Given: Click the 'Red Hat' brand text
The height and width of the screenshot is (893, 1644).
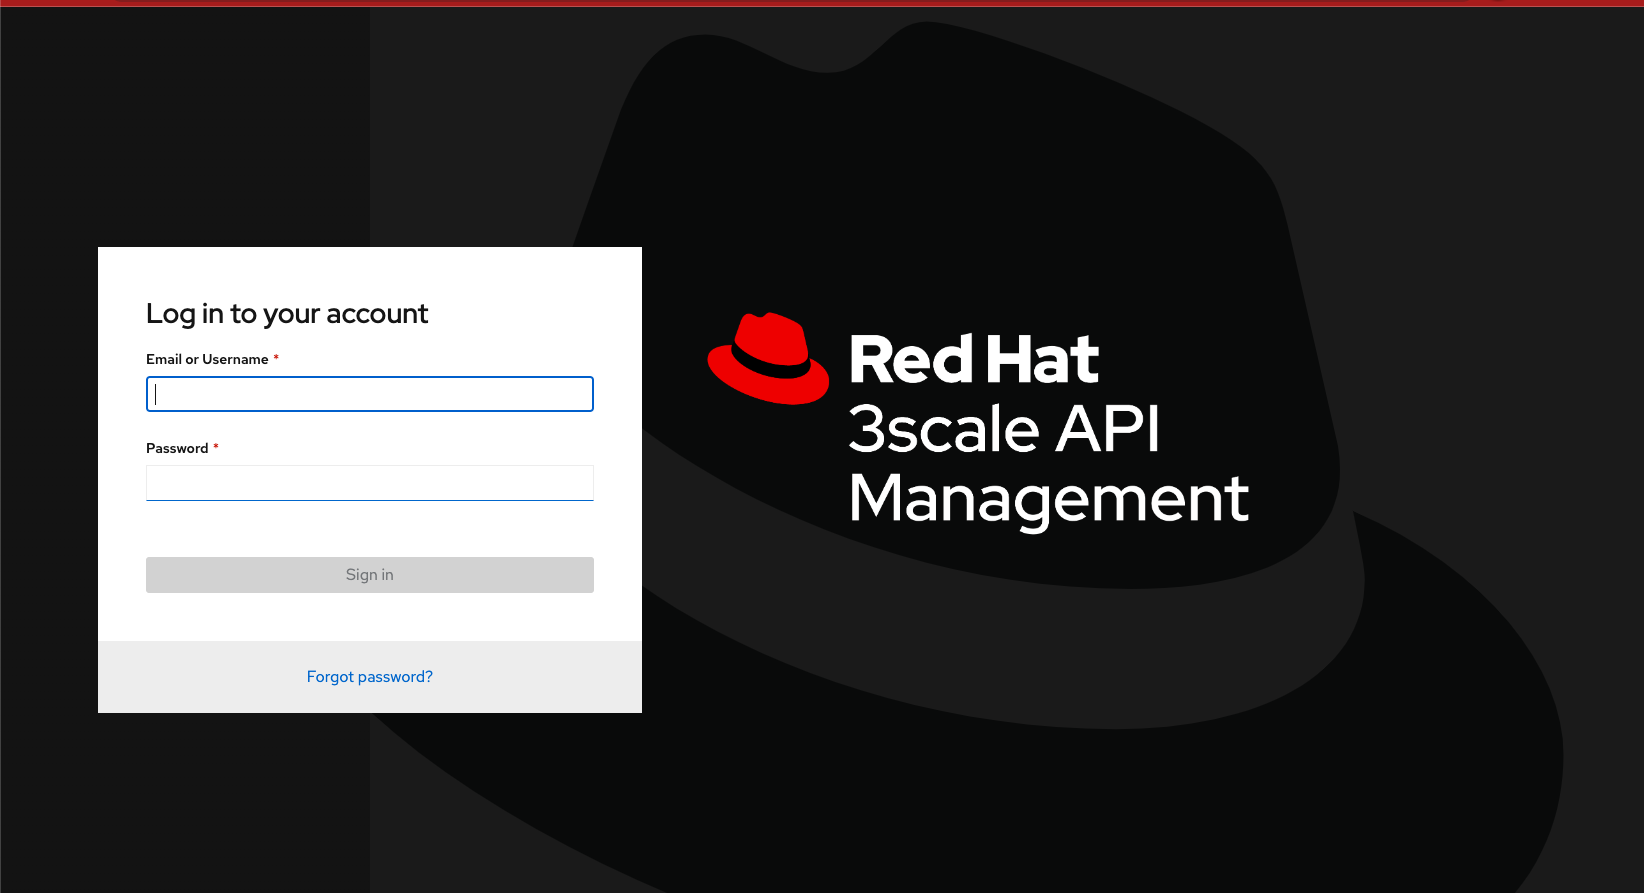Looking at the screenshot, I should click(x=974, y=359).
